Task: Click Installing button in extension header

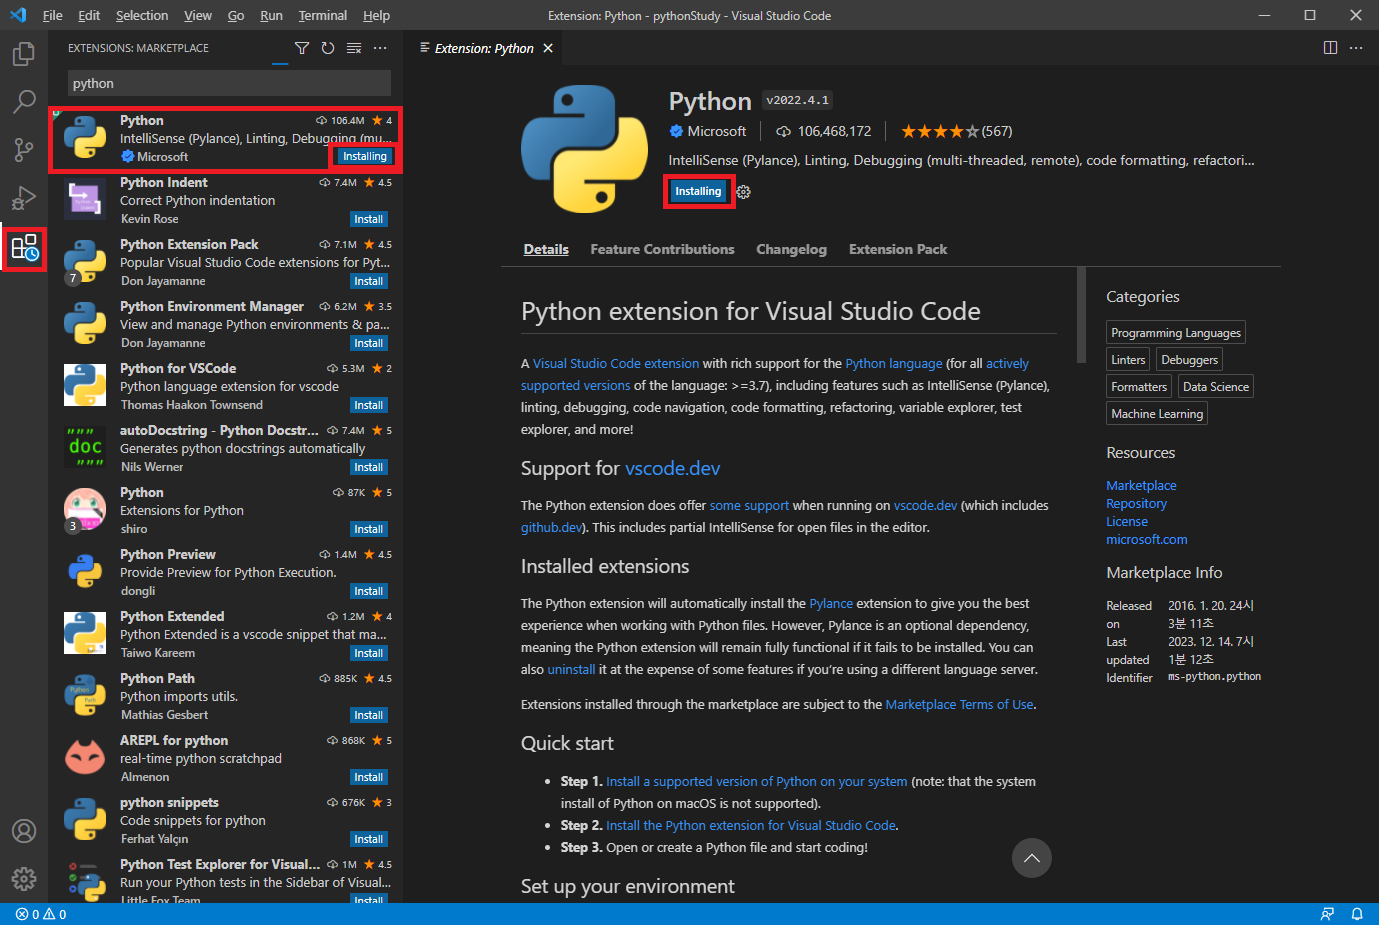Action: (x=698, y=191)
